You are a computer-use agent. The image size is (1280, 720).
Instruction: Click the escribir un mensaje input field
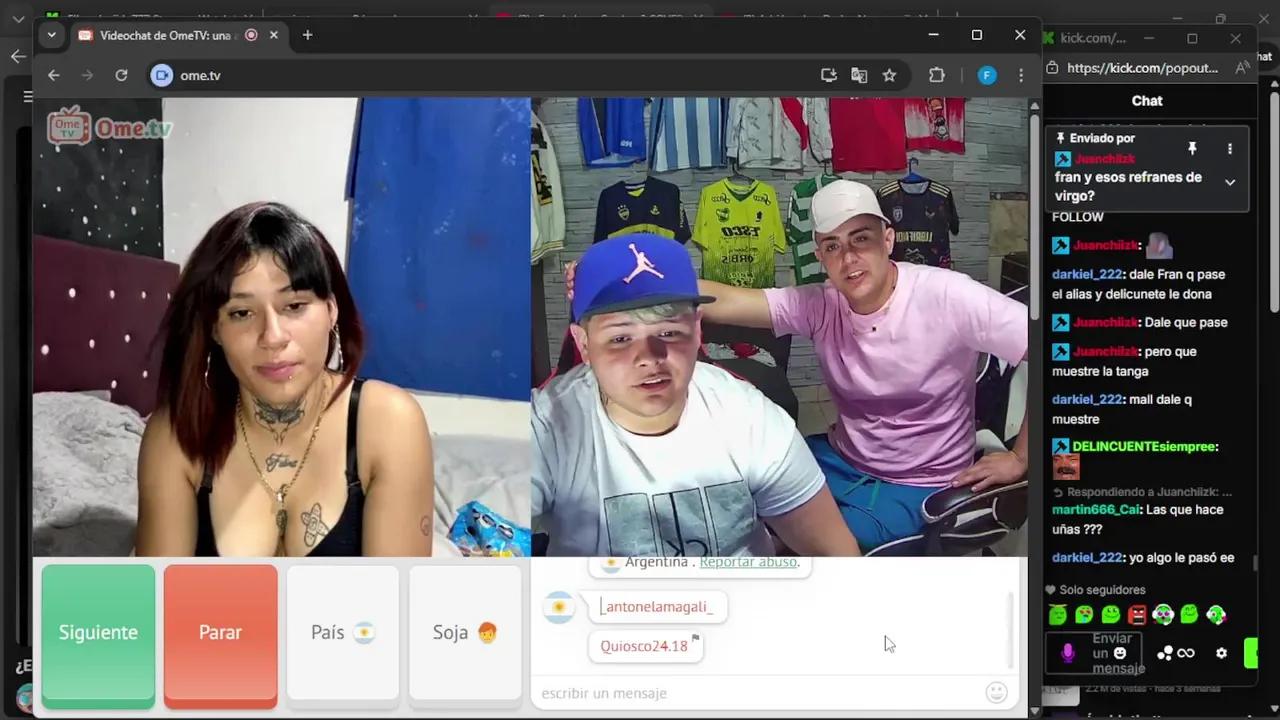[x=700, y=692]
